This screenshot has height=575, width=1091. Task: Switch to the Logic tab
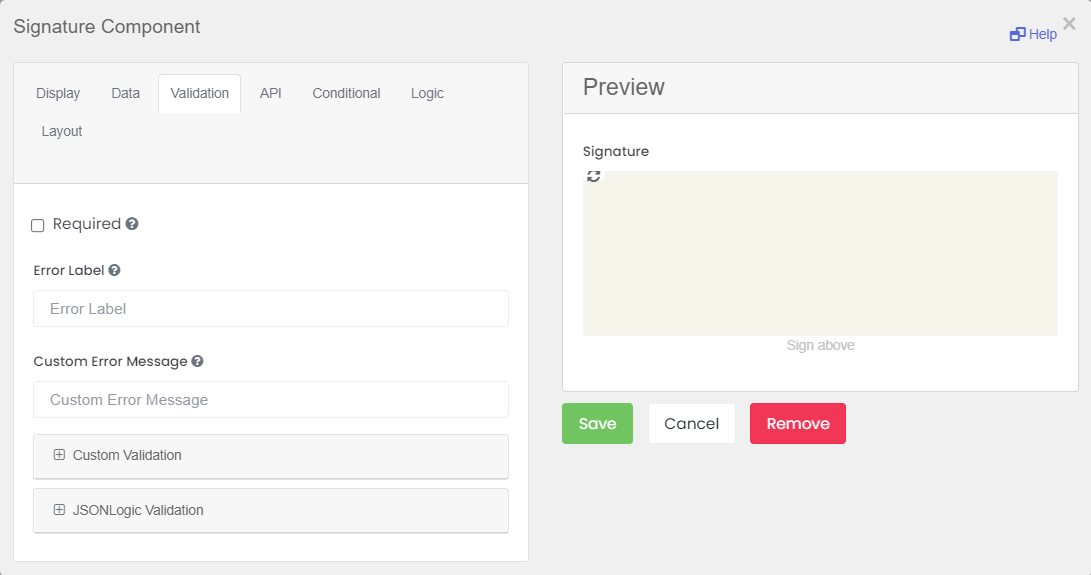click(427, 93)
